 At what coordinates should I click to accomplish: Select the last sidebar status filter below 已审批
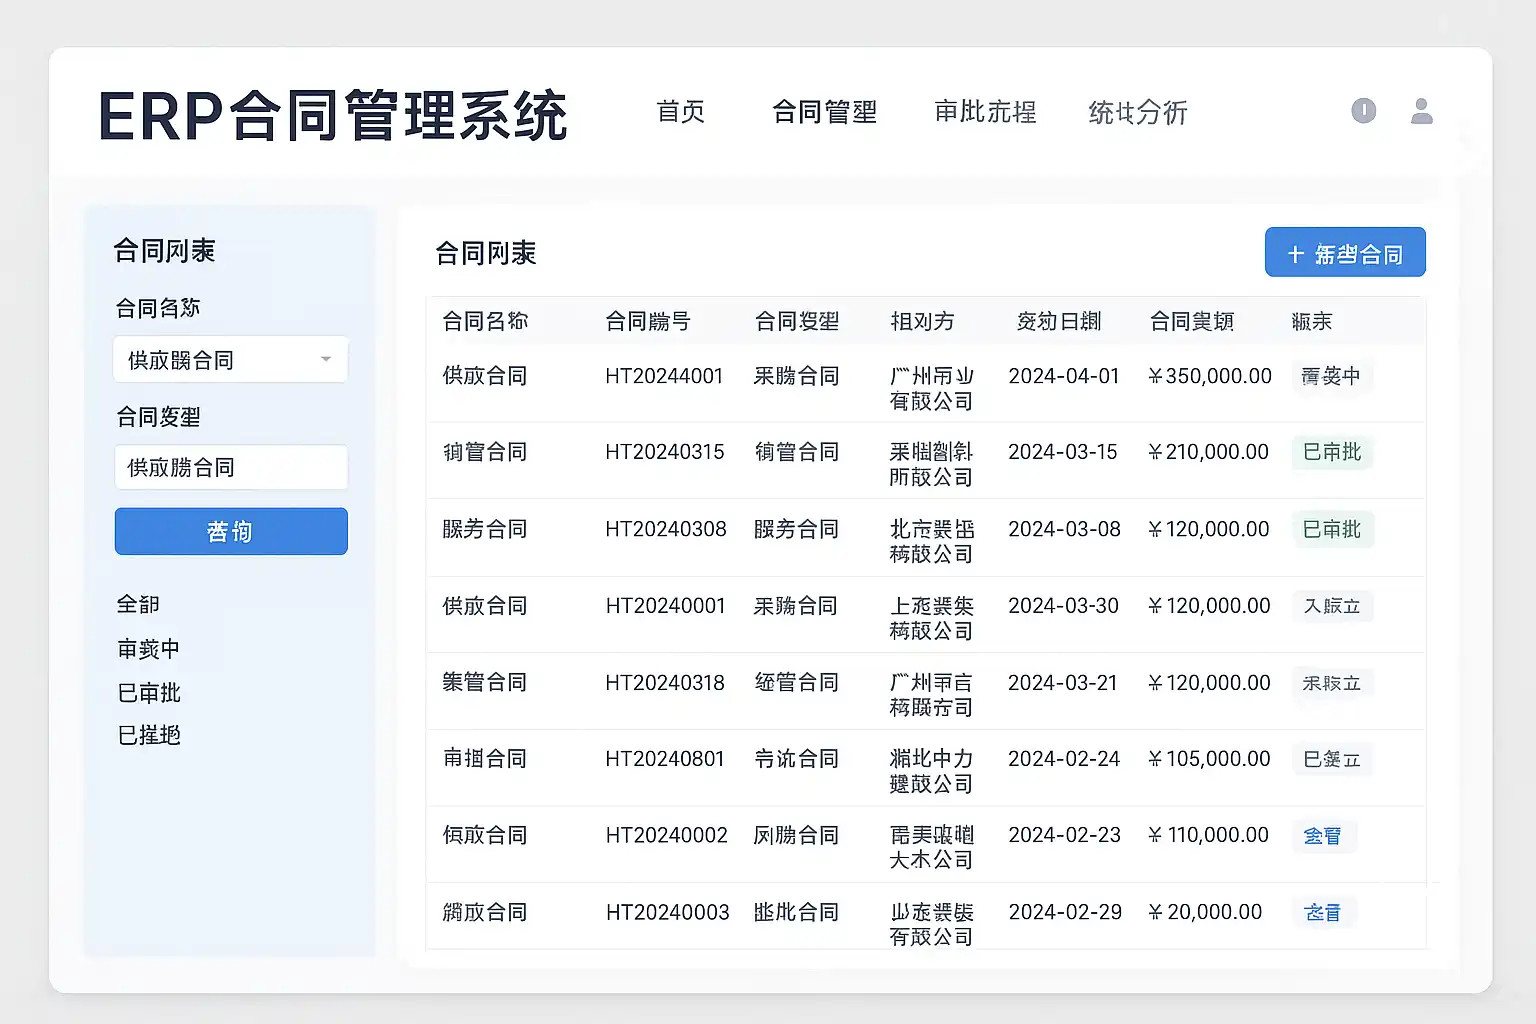(149, 735)
